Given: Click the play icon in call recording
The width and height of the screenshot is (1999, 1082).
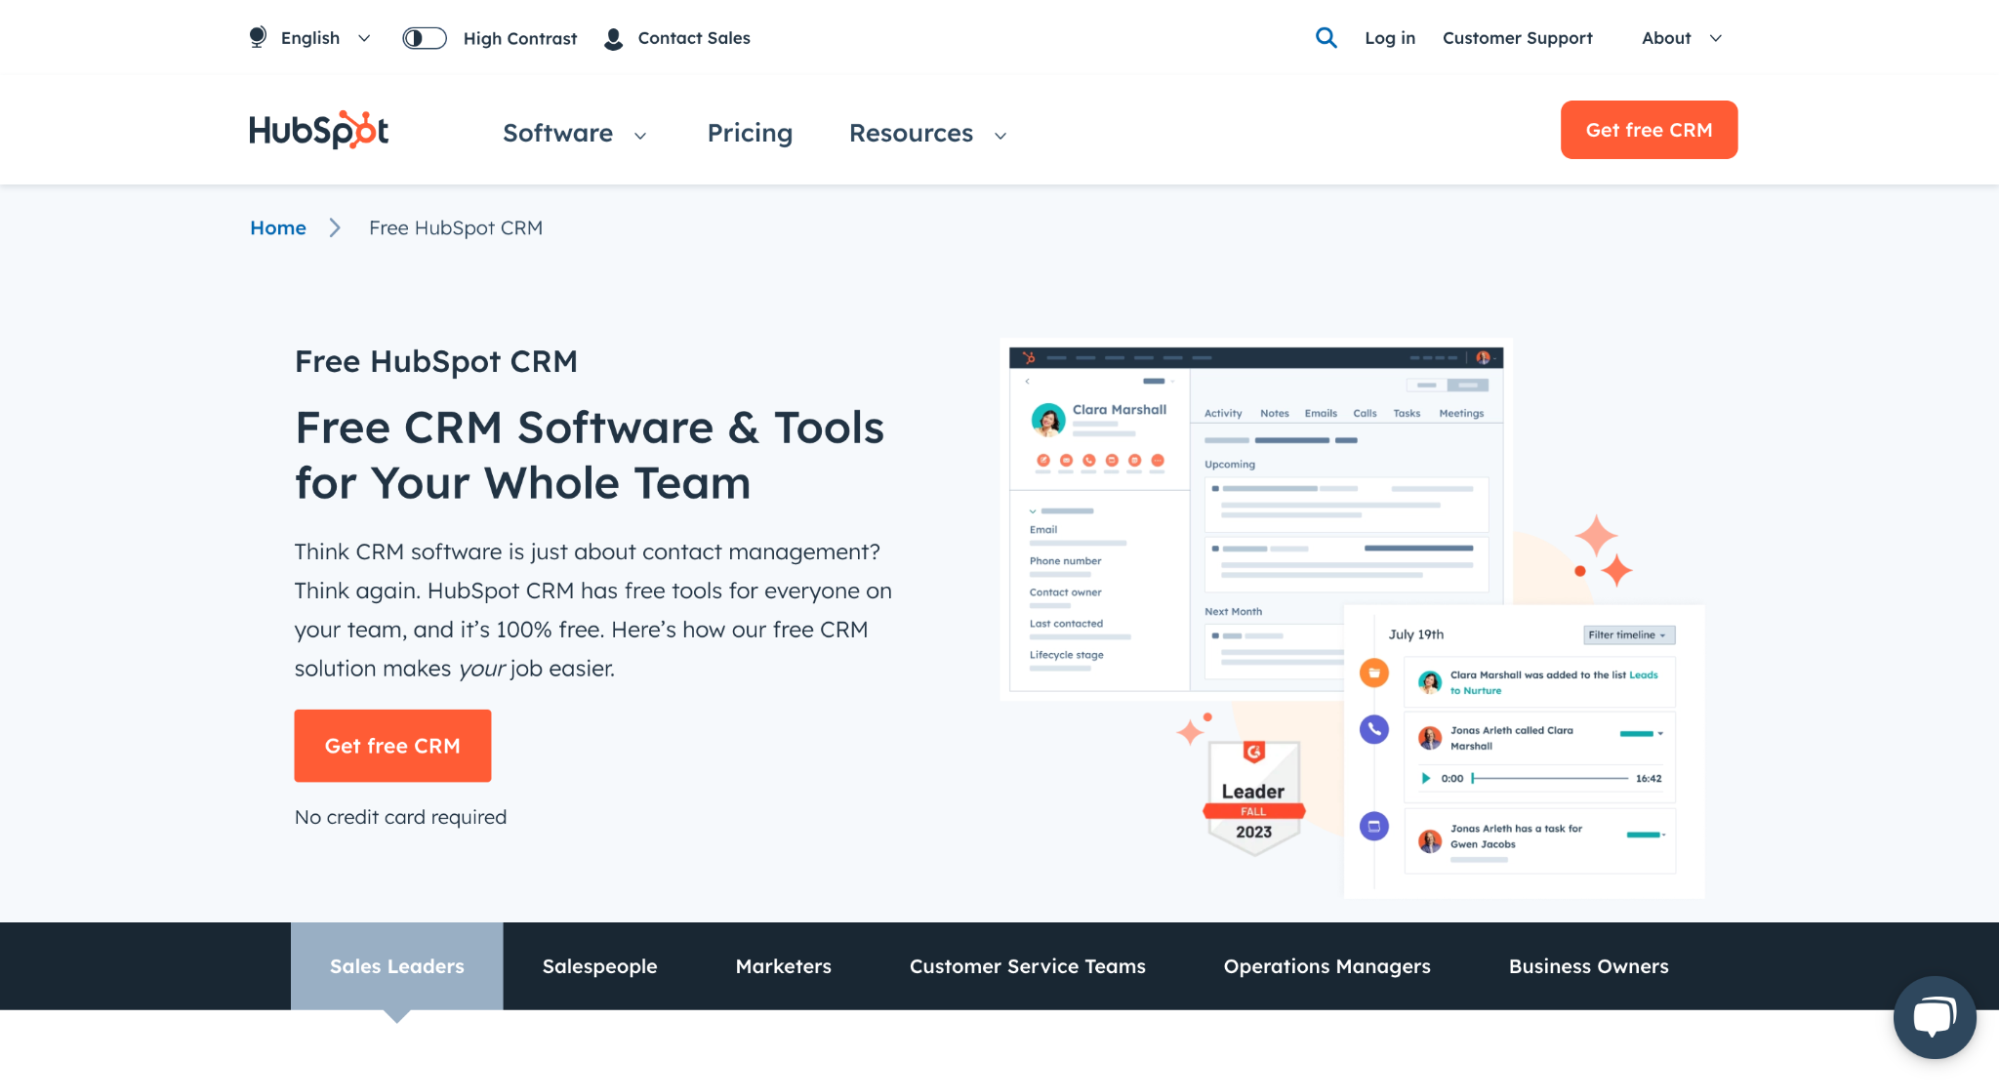Looking at the screenshot, I should (x=1425, y=778).
